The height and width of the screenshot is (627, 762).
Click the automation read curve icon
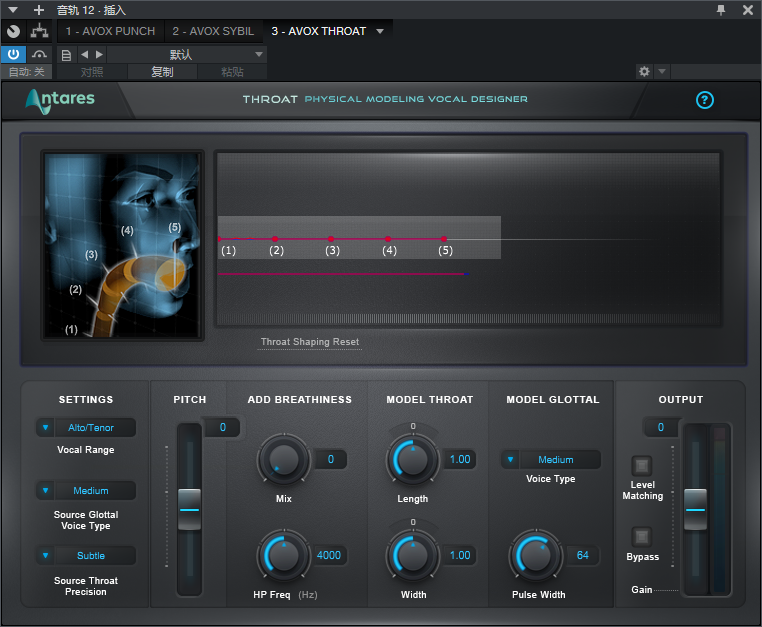pyautogui.click(x=39, y=54)
